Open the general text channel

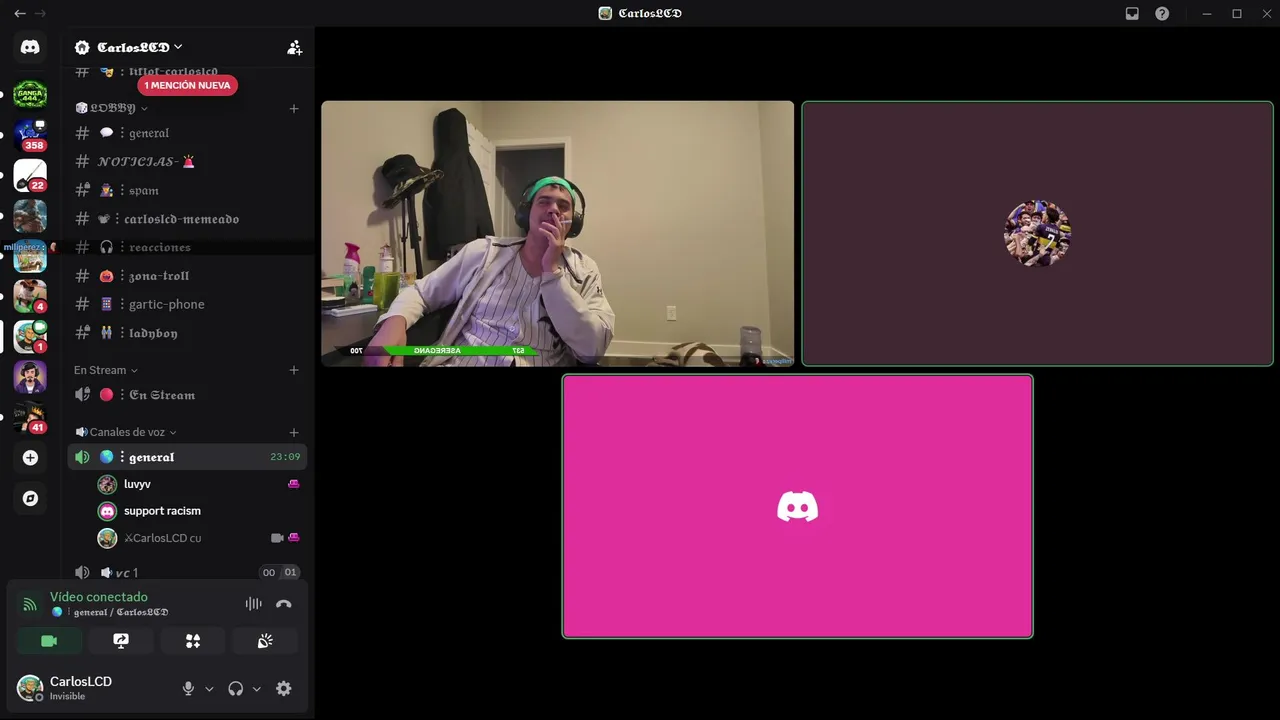point(187,133)
